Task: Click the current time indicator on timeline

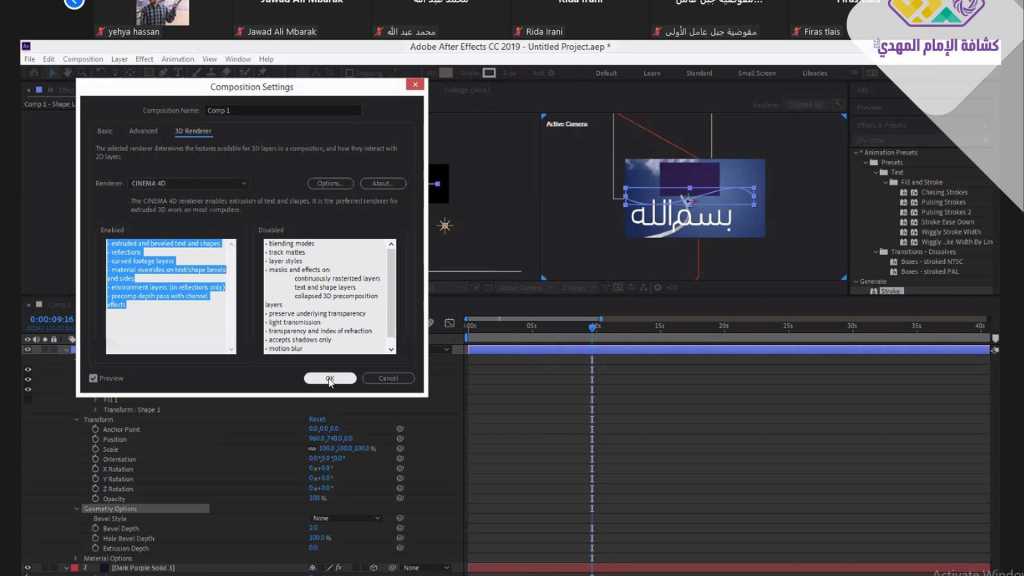Action: point(593,327)
